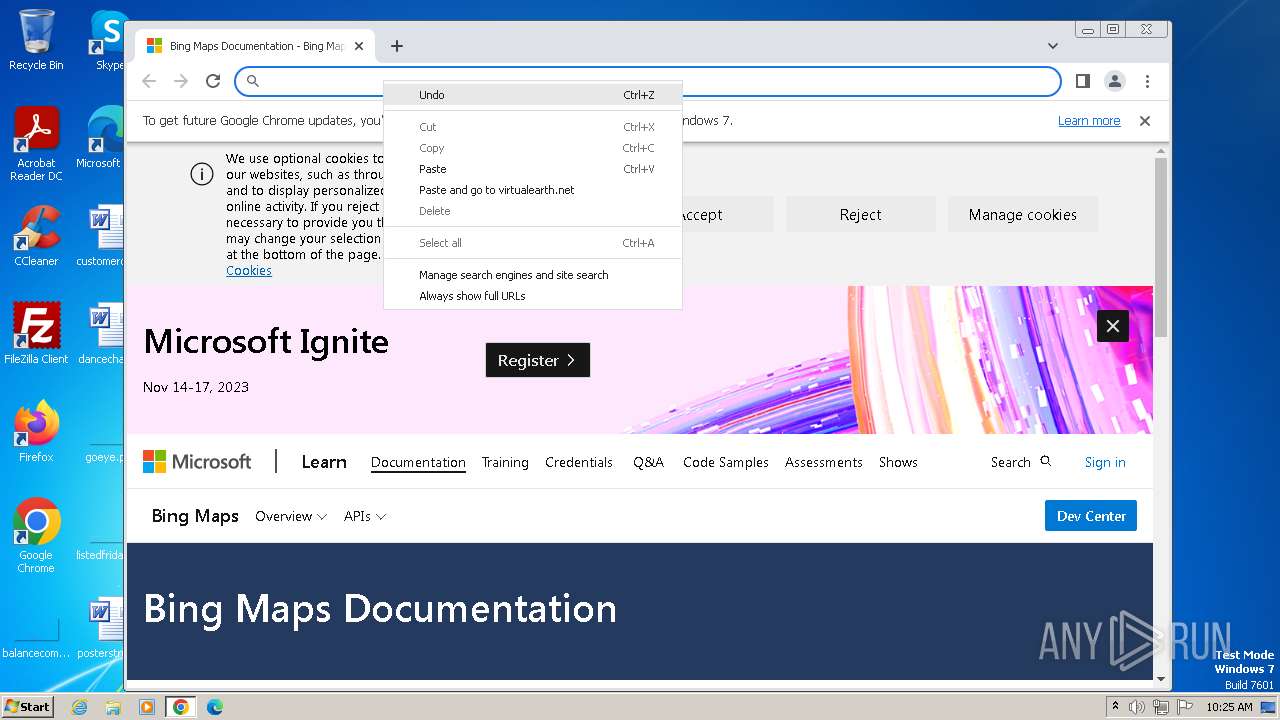This screenshot has height=720, width=1280.
Task: Choose Manage search engines and site search
Action: click(533, 275)
